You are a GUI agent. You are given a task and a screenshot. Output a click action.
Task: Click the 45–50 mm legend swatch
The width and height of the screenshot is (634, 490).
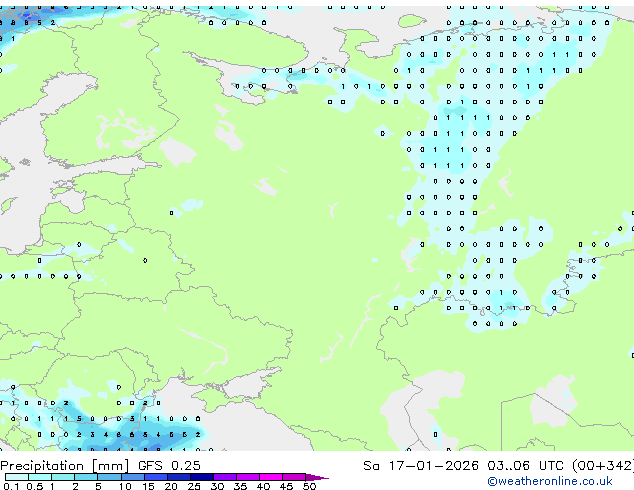tap(294, 477)
